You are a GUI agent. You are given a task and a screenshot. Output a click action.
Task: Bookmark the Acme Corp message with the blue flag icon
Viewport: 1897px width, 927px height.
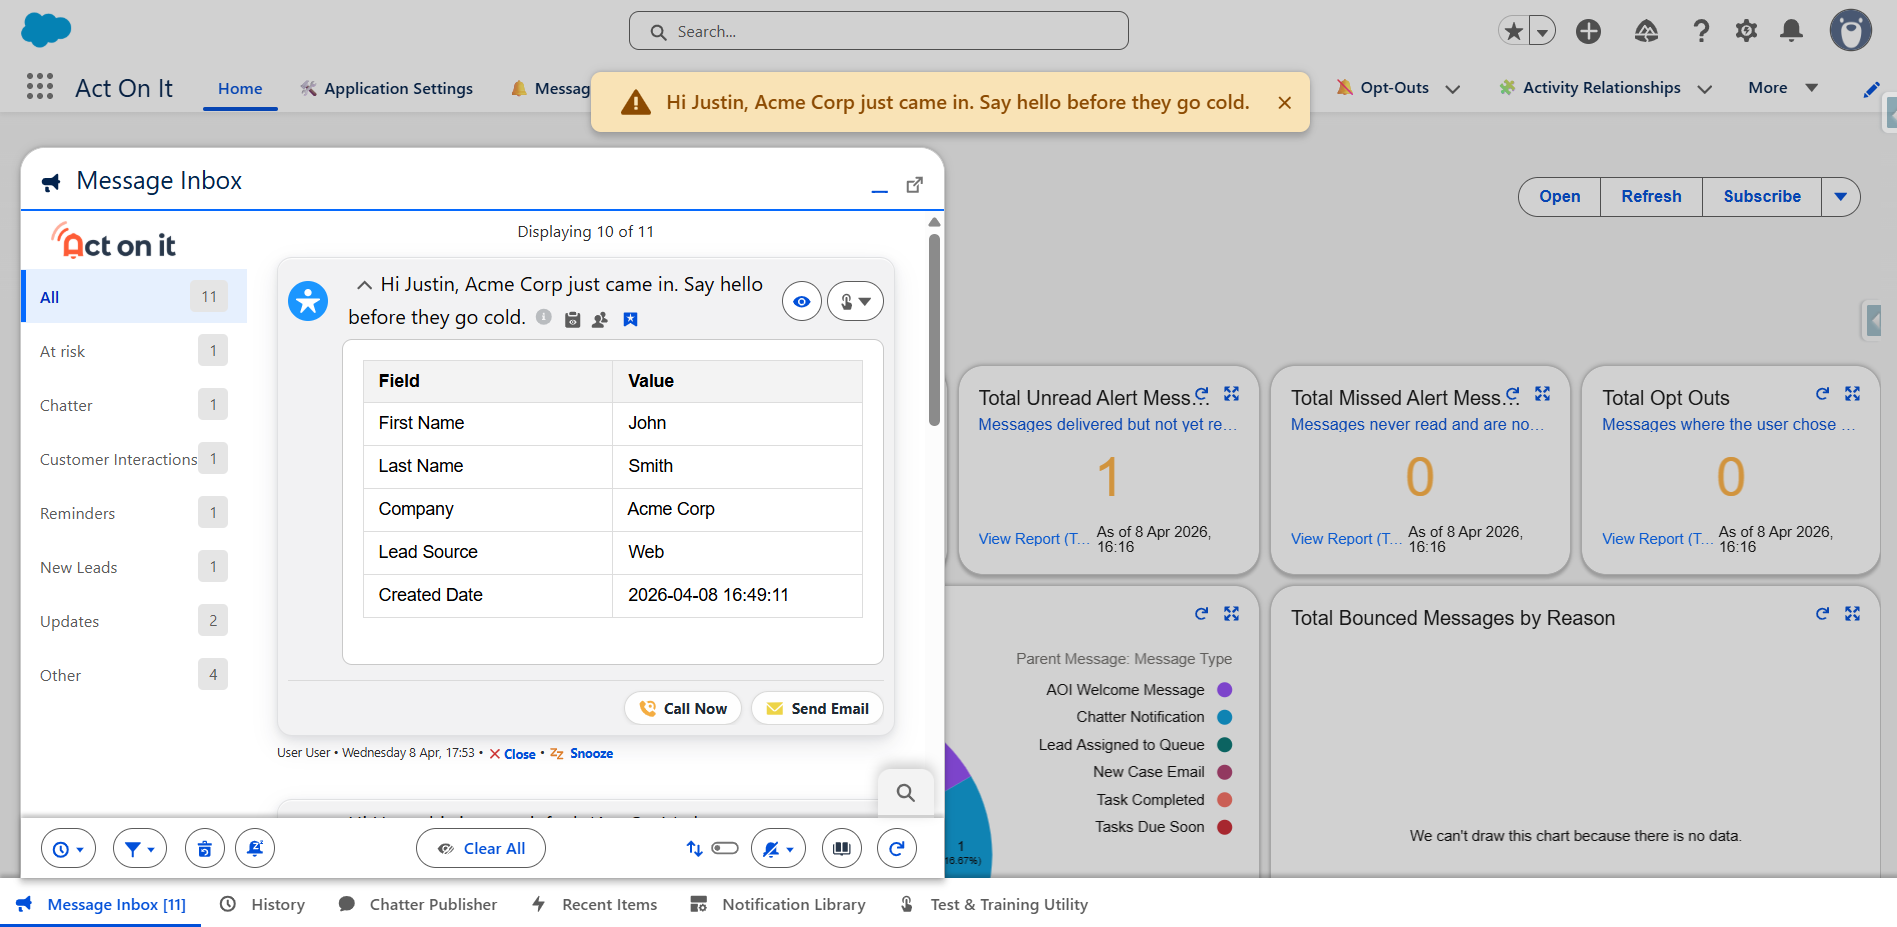630,318
